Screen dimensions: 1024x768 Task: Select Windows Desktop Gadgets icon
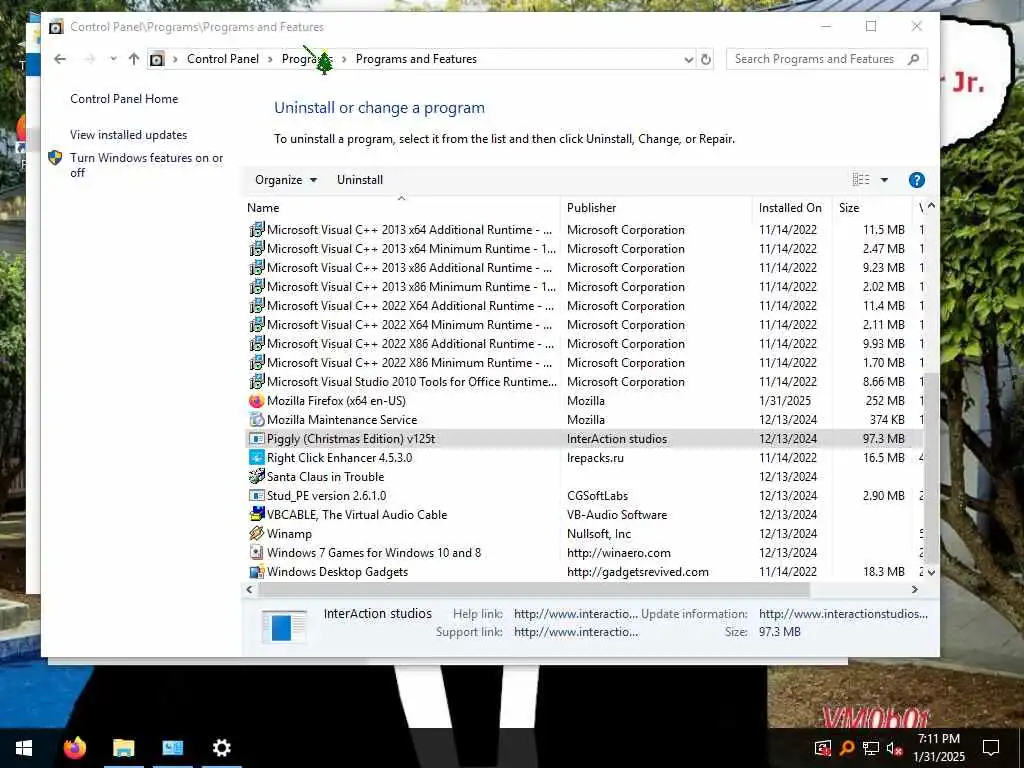click(257, 571)
